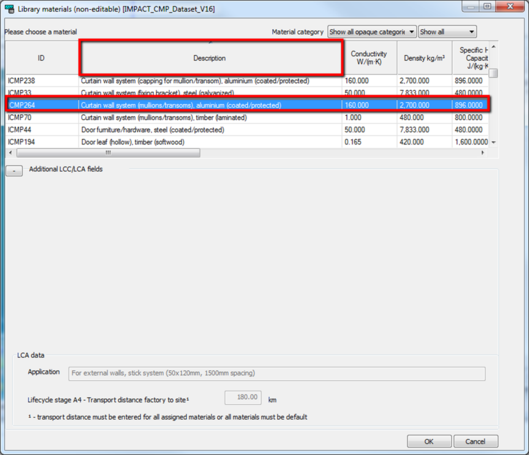Image resolution: width=529 pixels, height=455 pixels.
Task: Click the application icon in title bar
Action: 9,8
